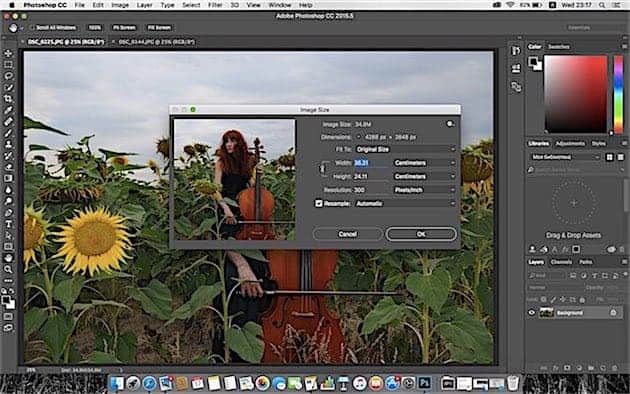Pick a color in the red color field
This screenshot has width=630, height=394.
(x=575, y=94)
